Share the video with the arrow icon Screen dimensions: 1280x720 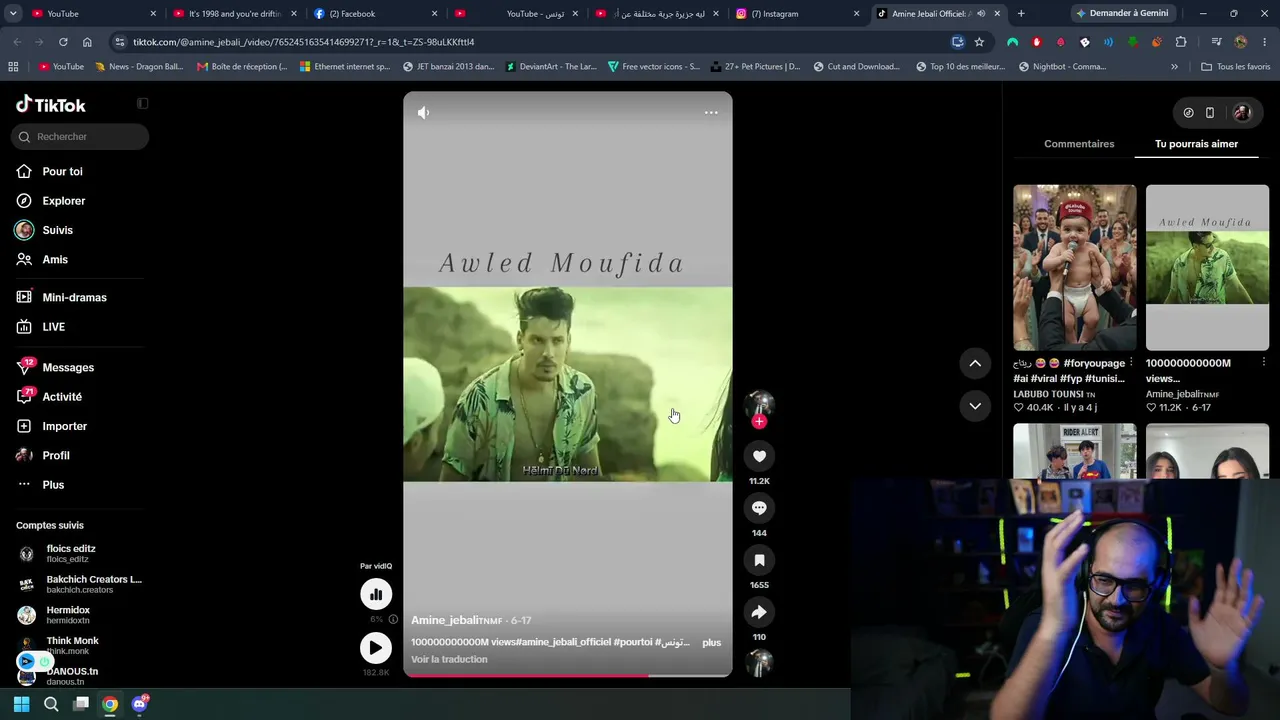click(x=759, y=612)
